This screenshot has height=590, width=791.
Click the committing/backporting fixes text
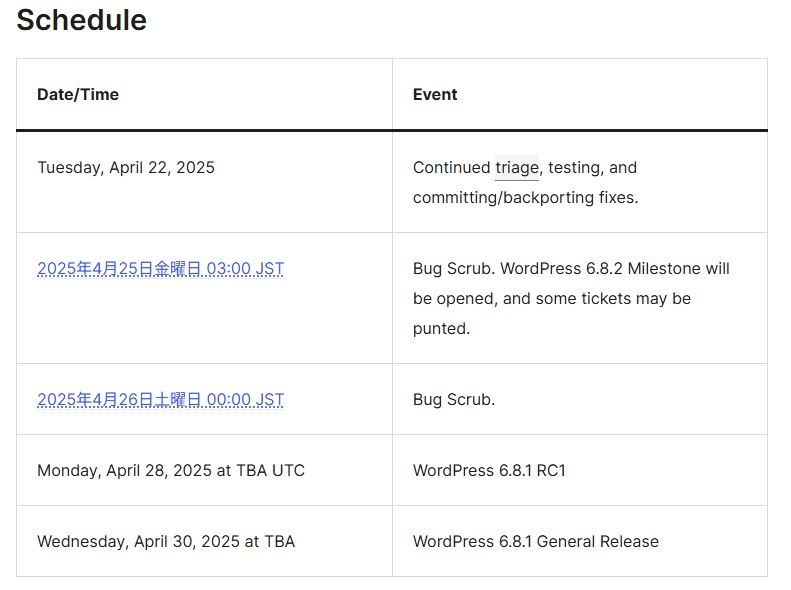(526, 197)
